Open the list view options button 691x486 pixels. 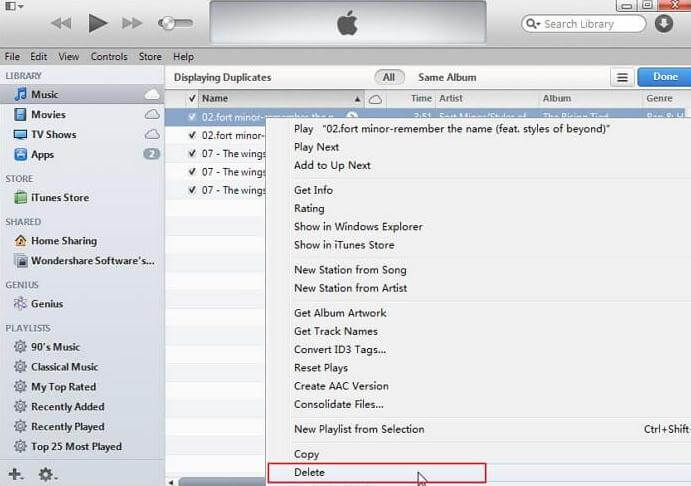click(x=622, y=78)
